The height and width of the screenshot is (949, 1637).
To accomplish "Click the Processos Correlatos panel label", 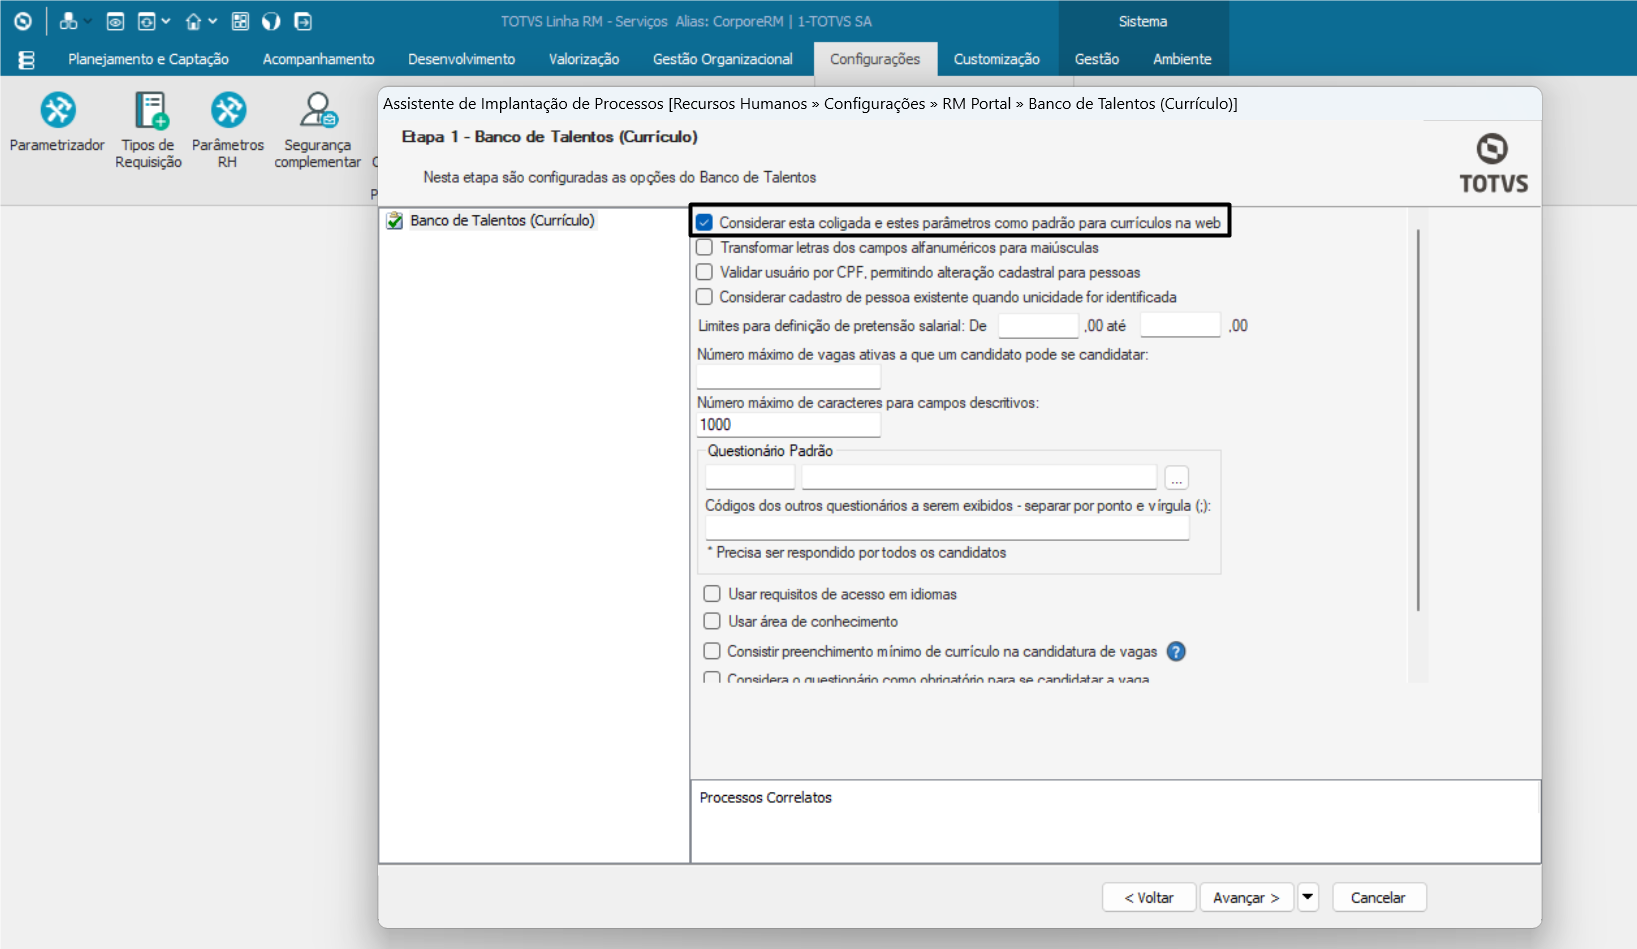I will point(765,797).
